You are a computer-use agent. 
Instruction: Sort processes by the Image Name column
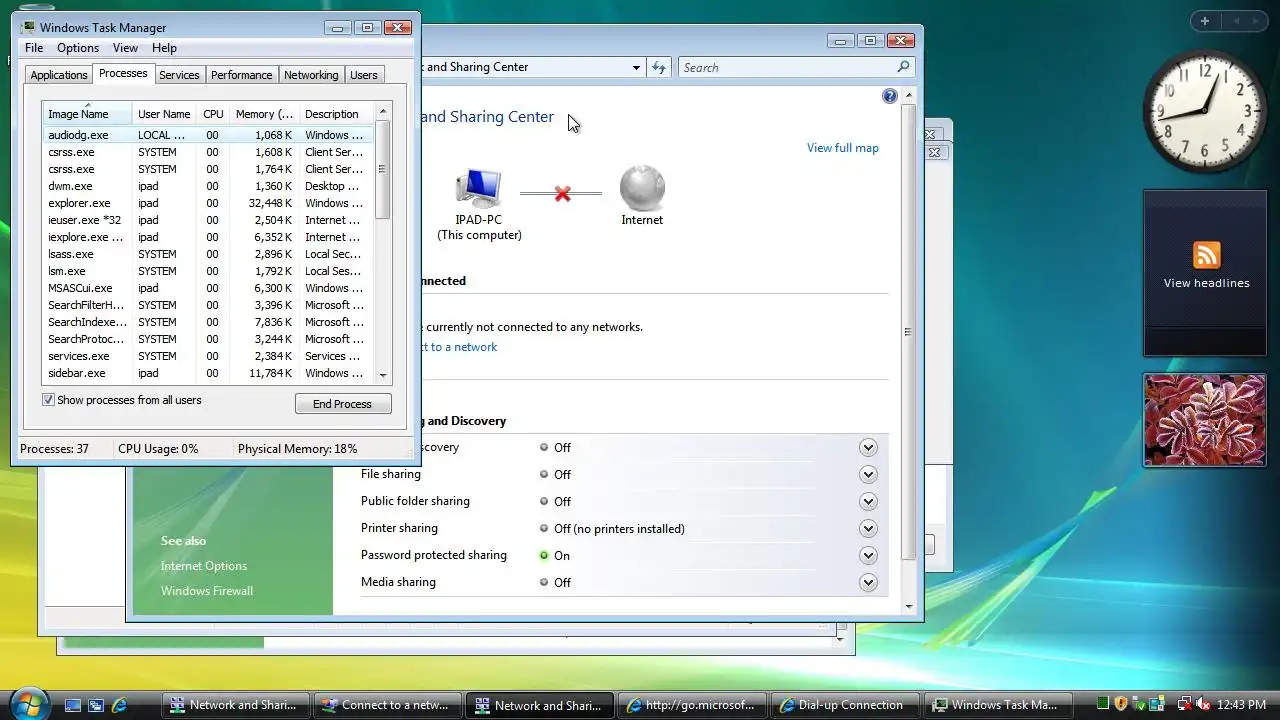[x=86, y=114]
